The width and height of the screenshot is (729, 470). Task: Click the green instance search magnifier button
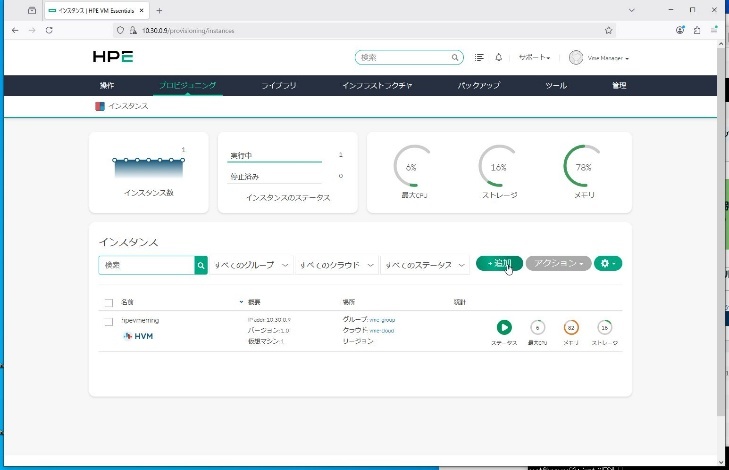[x=201, y=265]
